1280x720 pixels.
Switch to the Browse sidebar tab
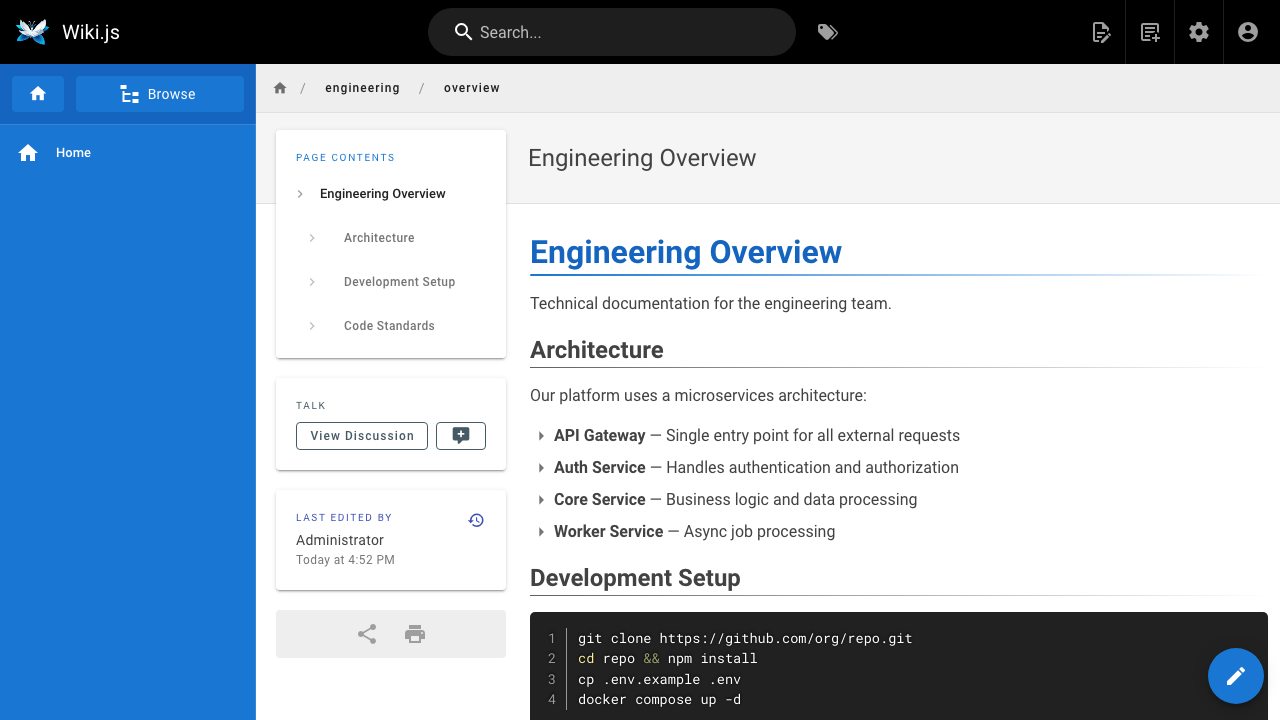(160, 94)
